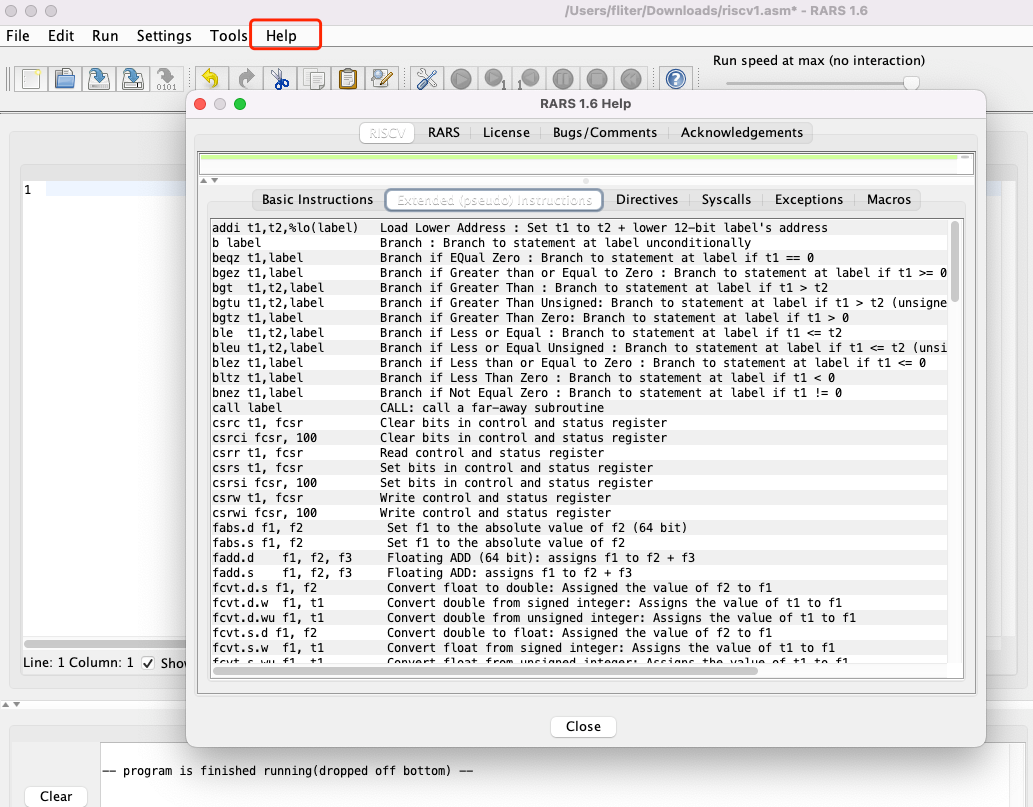
Task: Switch to the Syscalls tab
Action: [x=726, y=200]
